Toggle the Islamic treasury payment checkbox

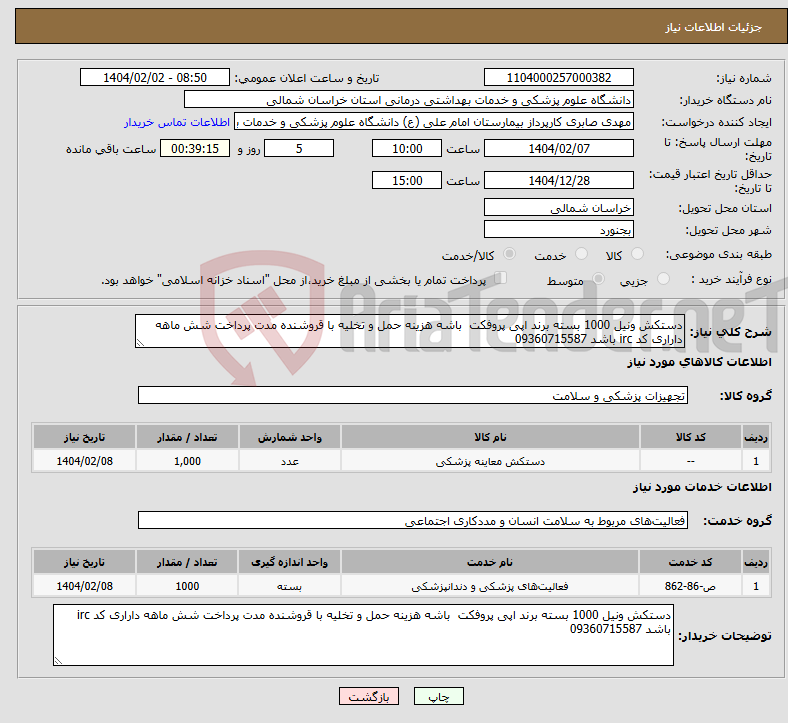pyautogui.click(x=500, y=278)
